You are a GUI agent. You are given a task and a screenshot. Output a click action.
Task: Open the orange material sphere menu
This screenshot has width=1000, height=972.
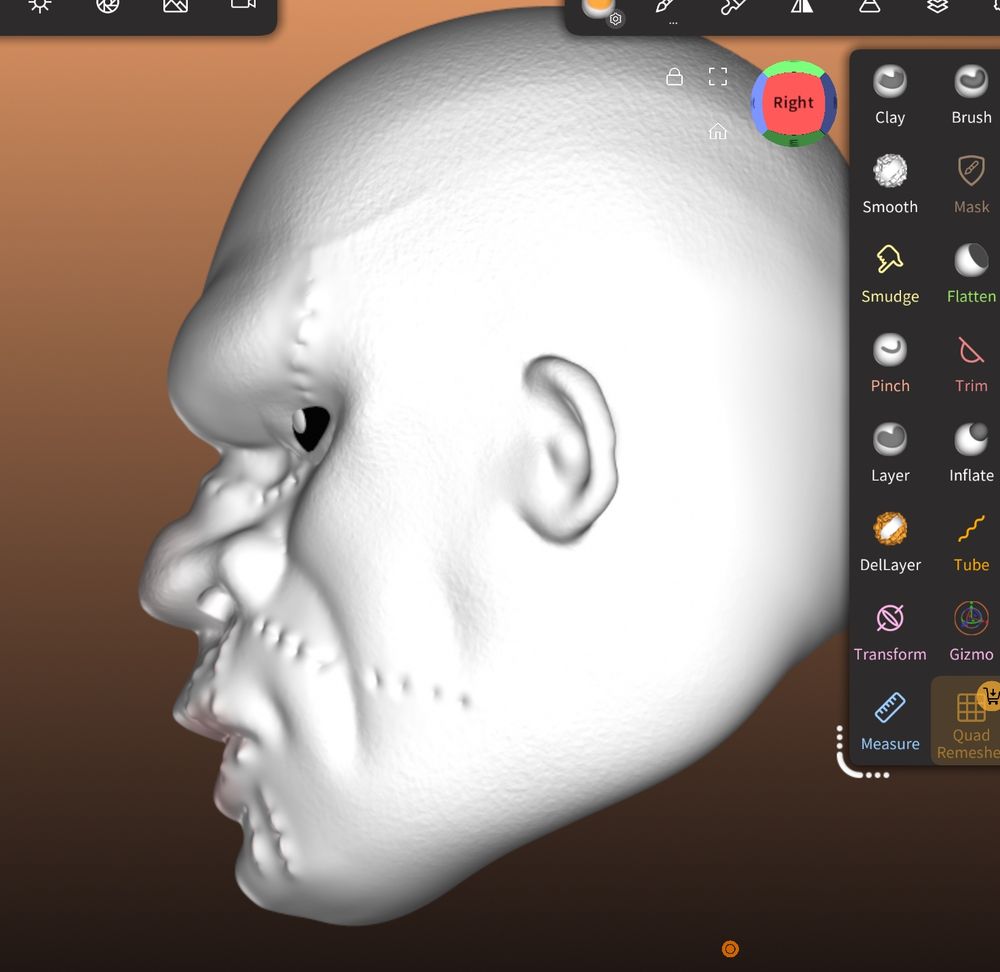tap(599, 9)
